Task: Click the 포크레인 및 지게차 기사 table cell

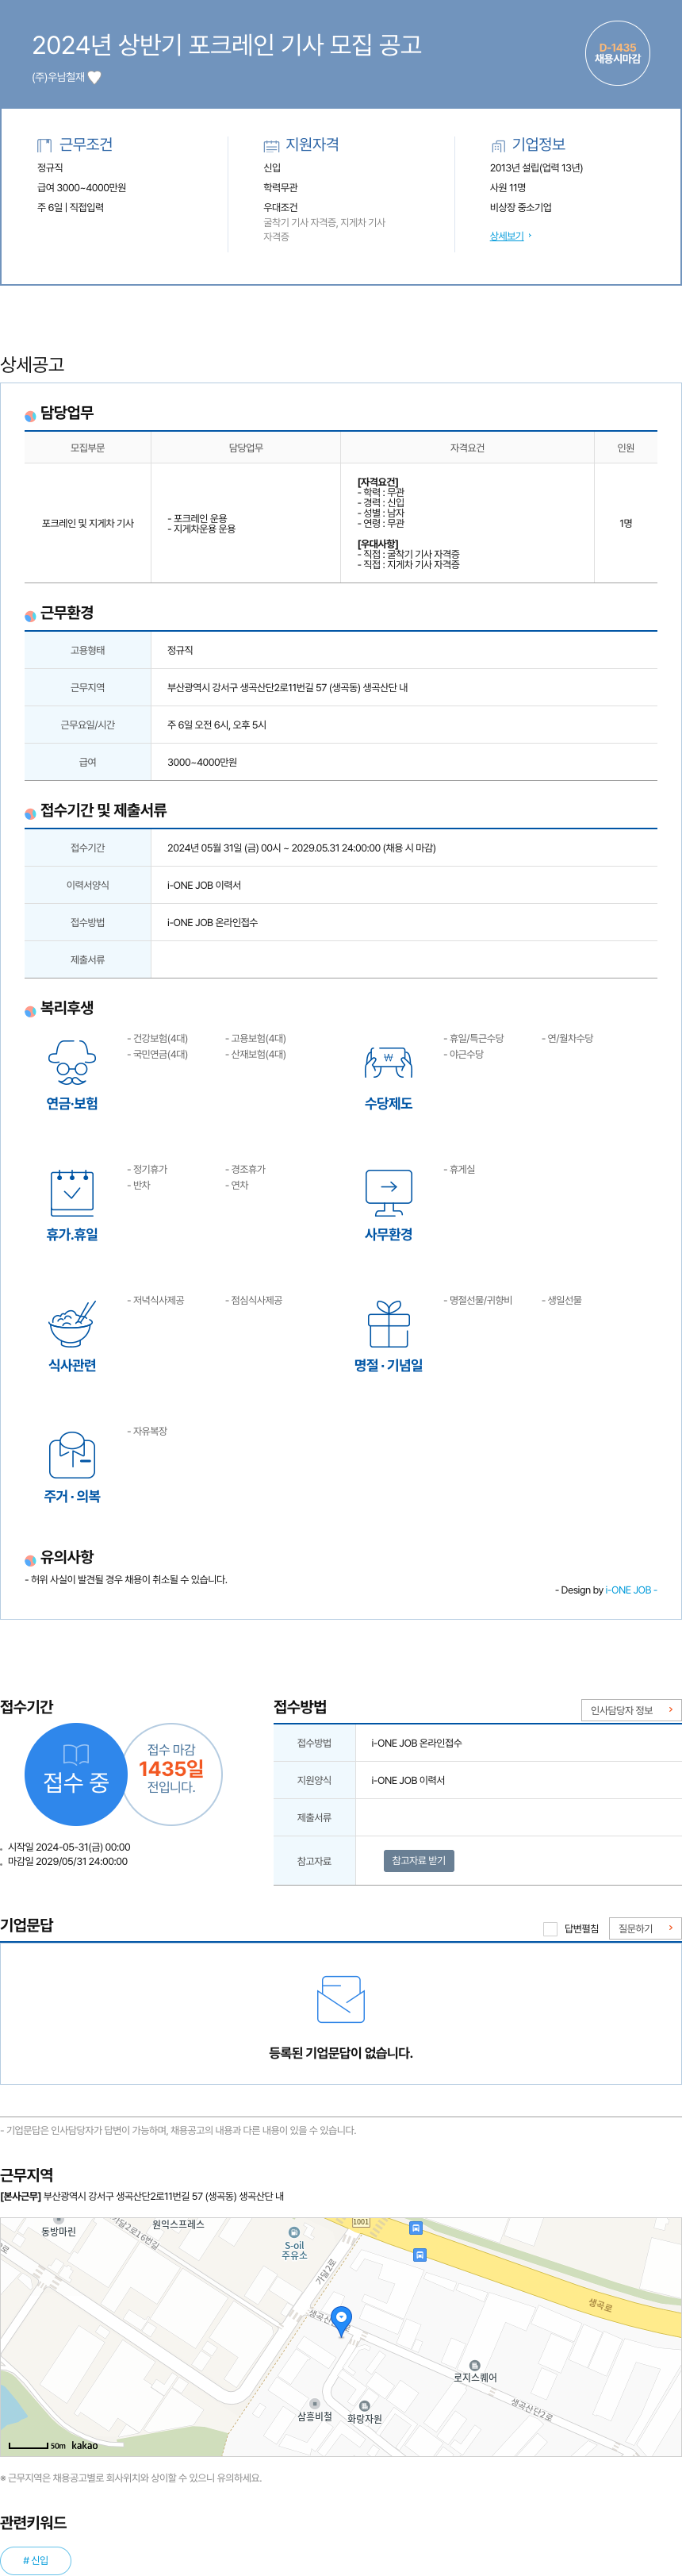Action: pyautogui.click(x=88, y=523)
